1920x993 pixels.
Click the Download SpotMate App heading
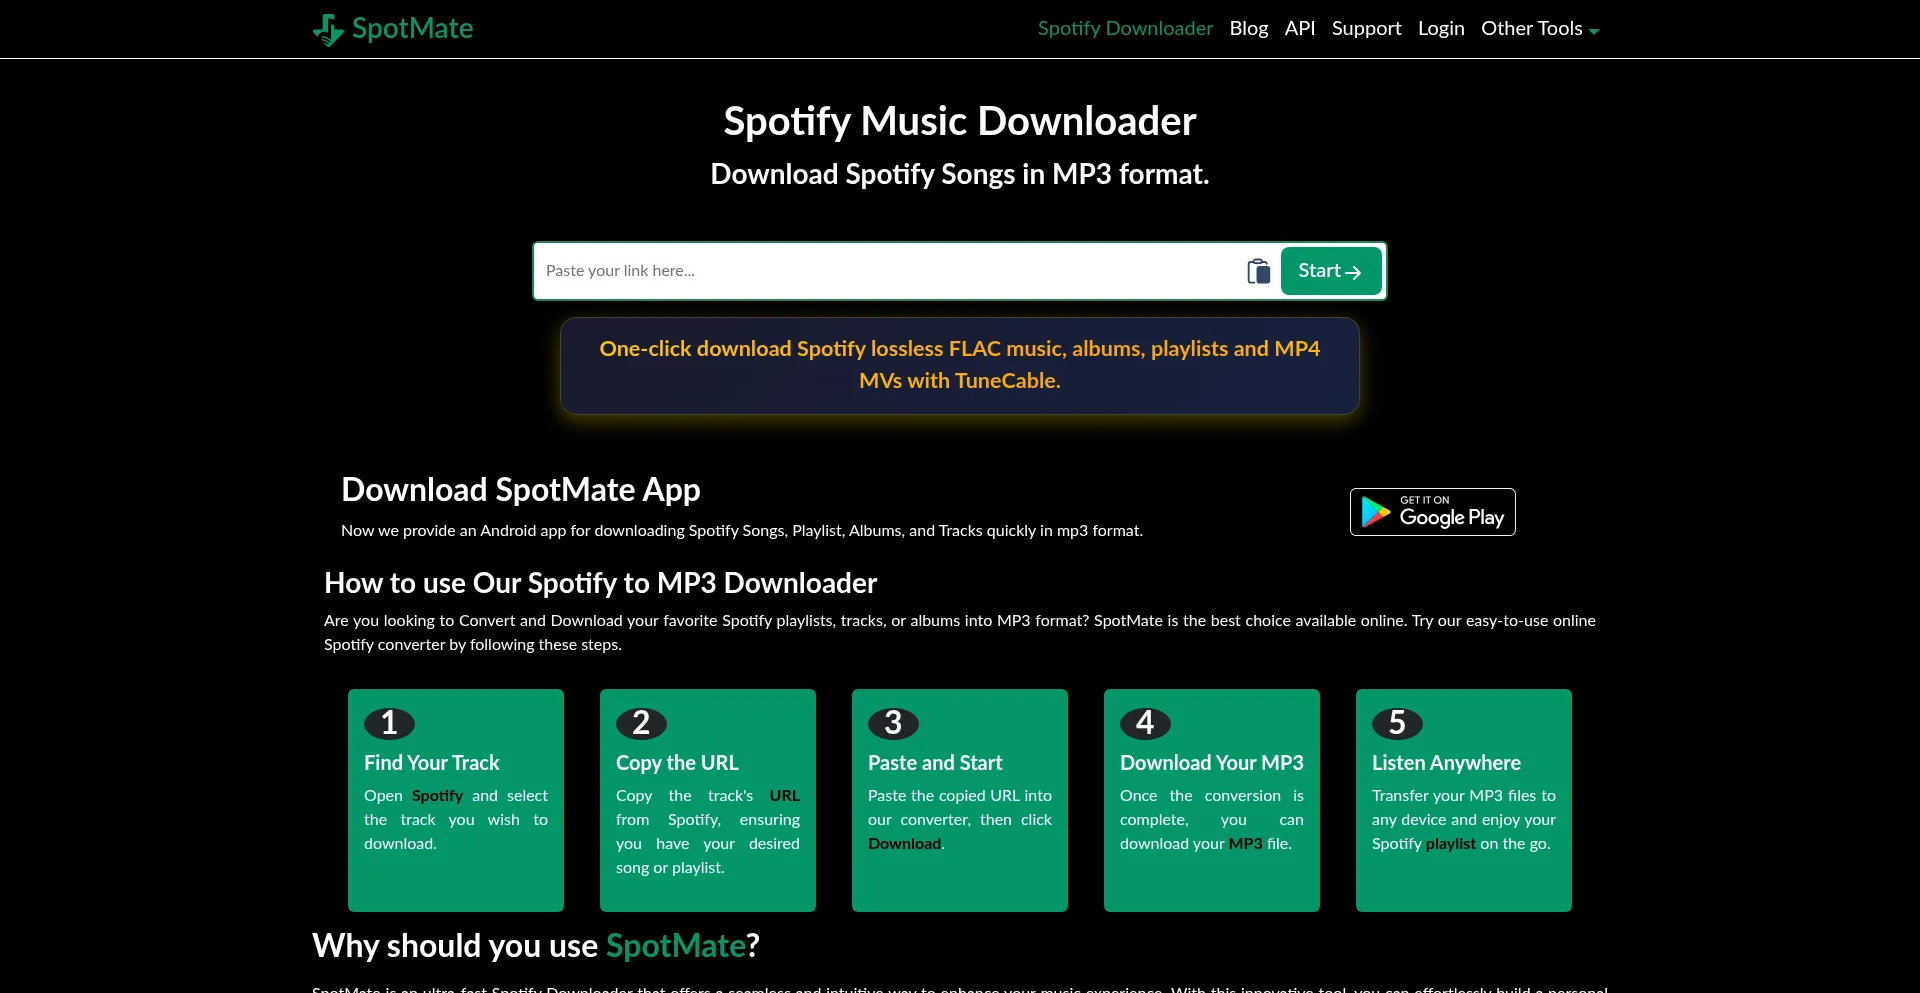pos(521,490)
